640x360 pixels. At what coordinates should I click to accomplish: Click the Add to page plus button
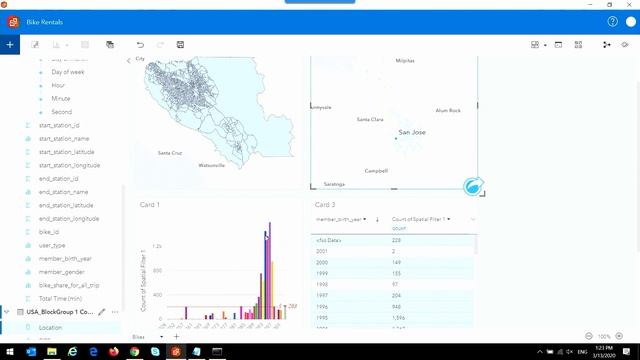pos(10,44)
